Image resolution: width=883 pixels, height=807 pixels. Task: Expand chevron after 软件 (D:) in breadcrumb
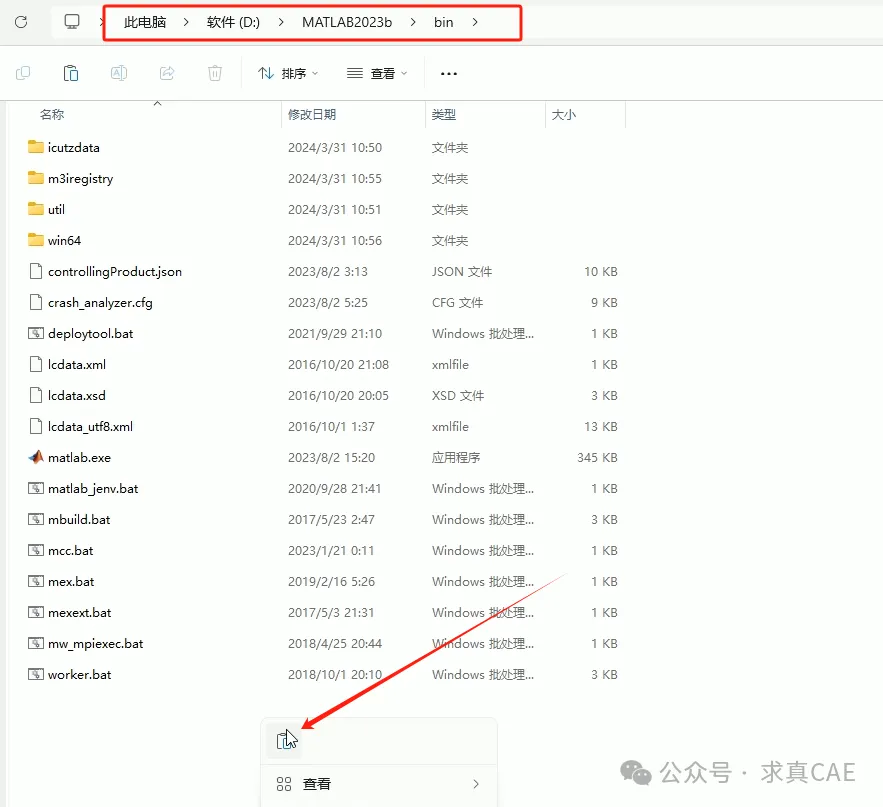pos(280,23)
